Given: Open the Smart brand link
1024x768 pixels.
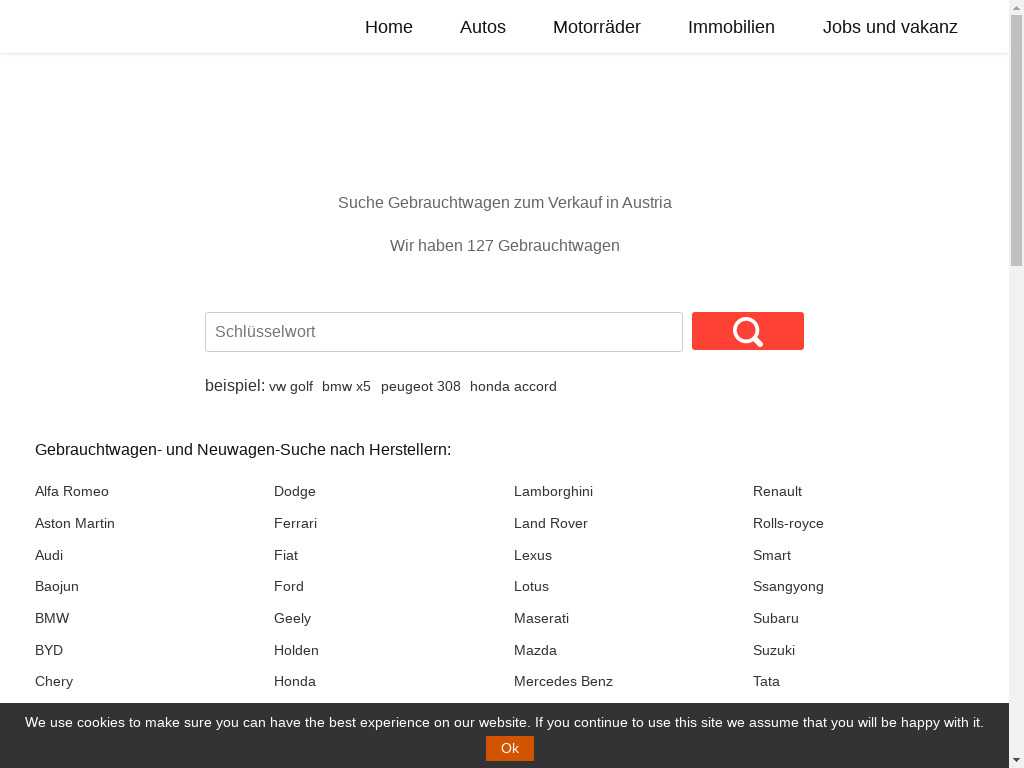Looking at the screenshot, I should (x=771, y=555).
